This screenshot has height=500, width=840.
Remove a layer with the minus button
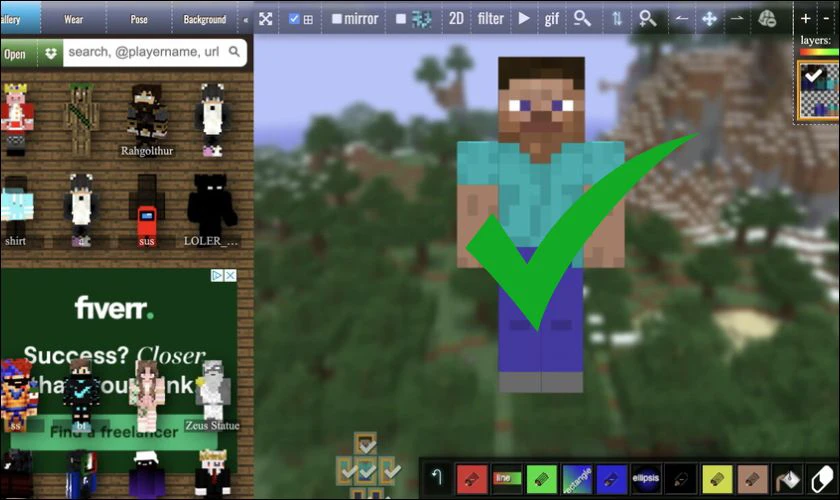tap(826, 19)
